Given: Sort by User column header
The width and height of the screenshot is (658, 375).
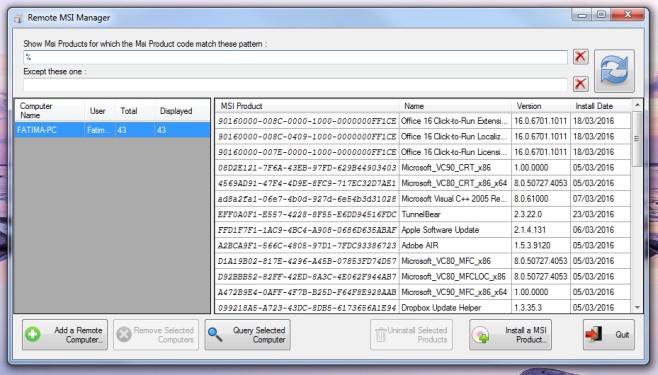Looking at the screenshot, I should (x=99, y=110).
